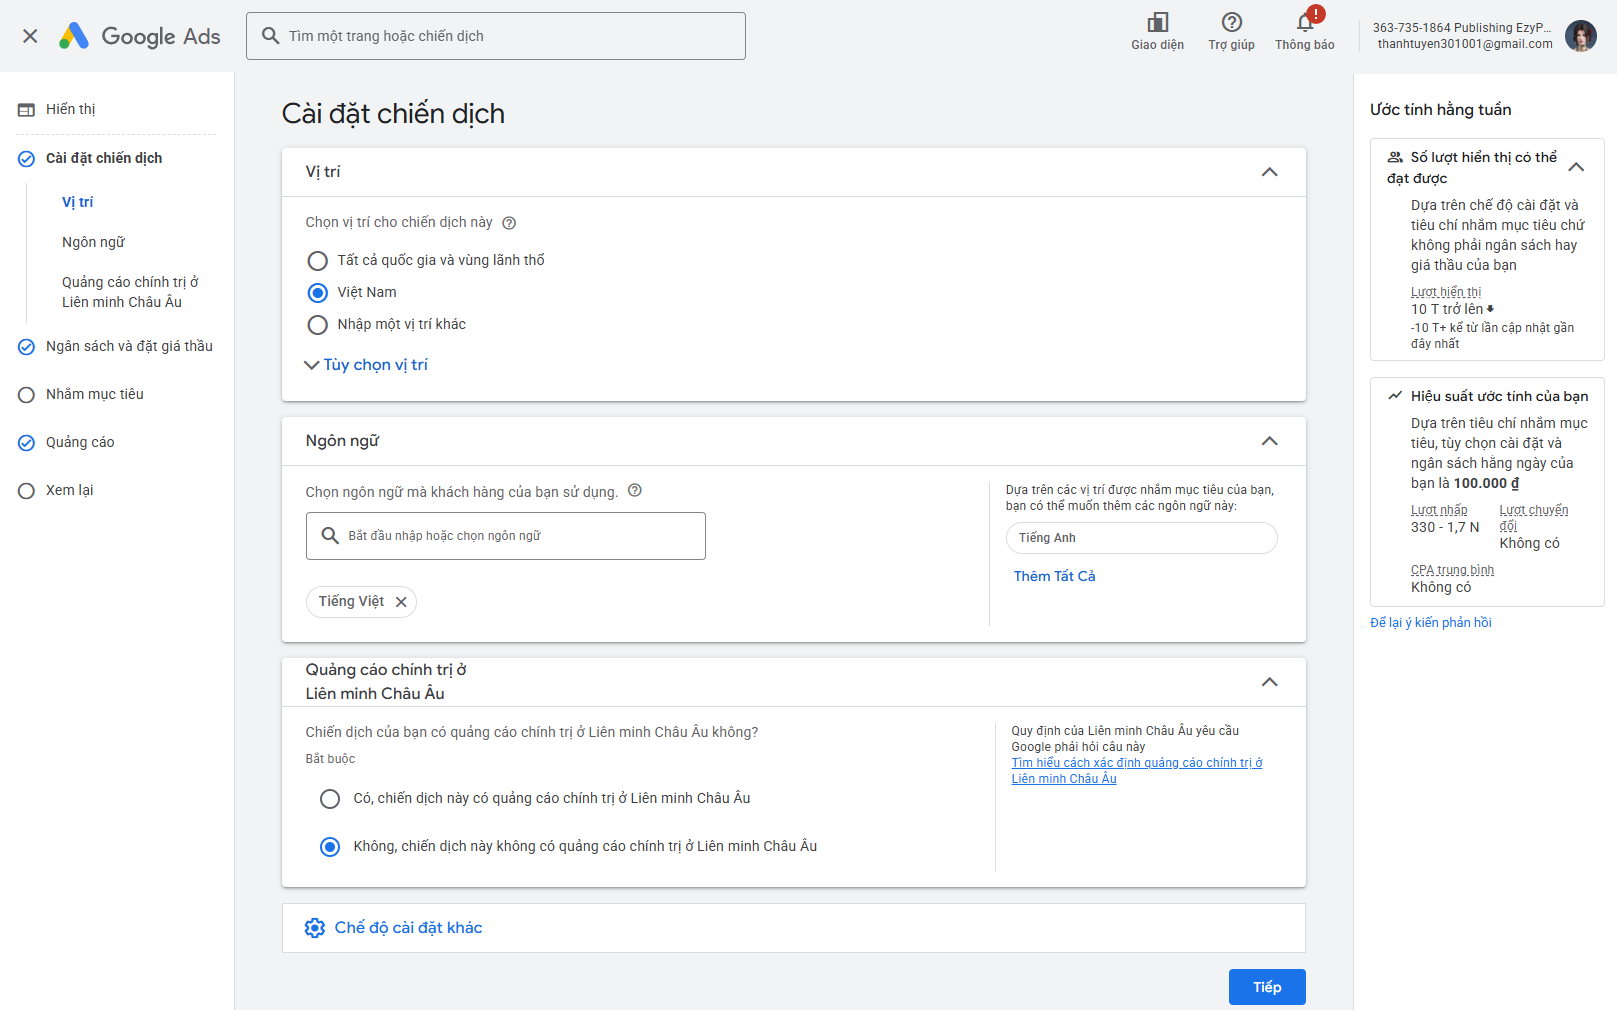Jump to Ngôn ngữ subsection in sidebar

pos(93,242)
